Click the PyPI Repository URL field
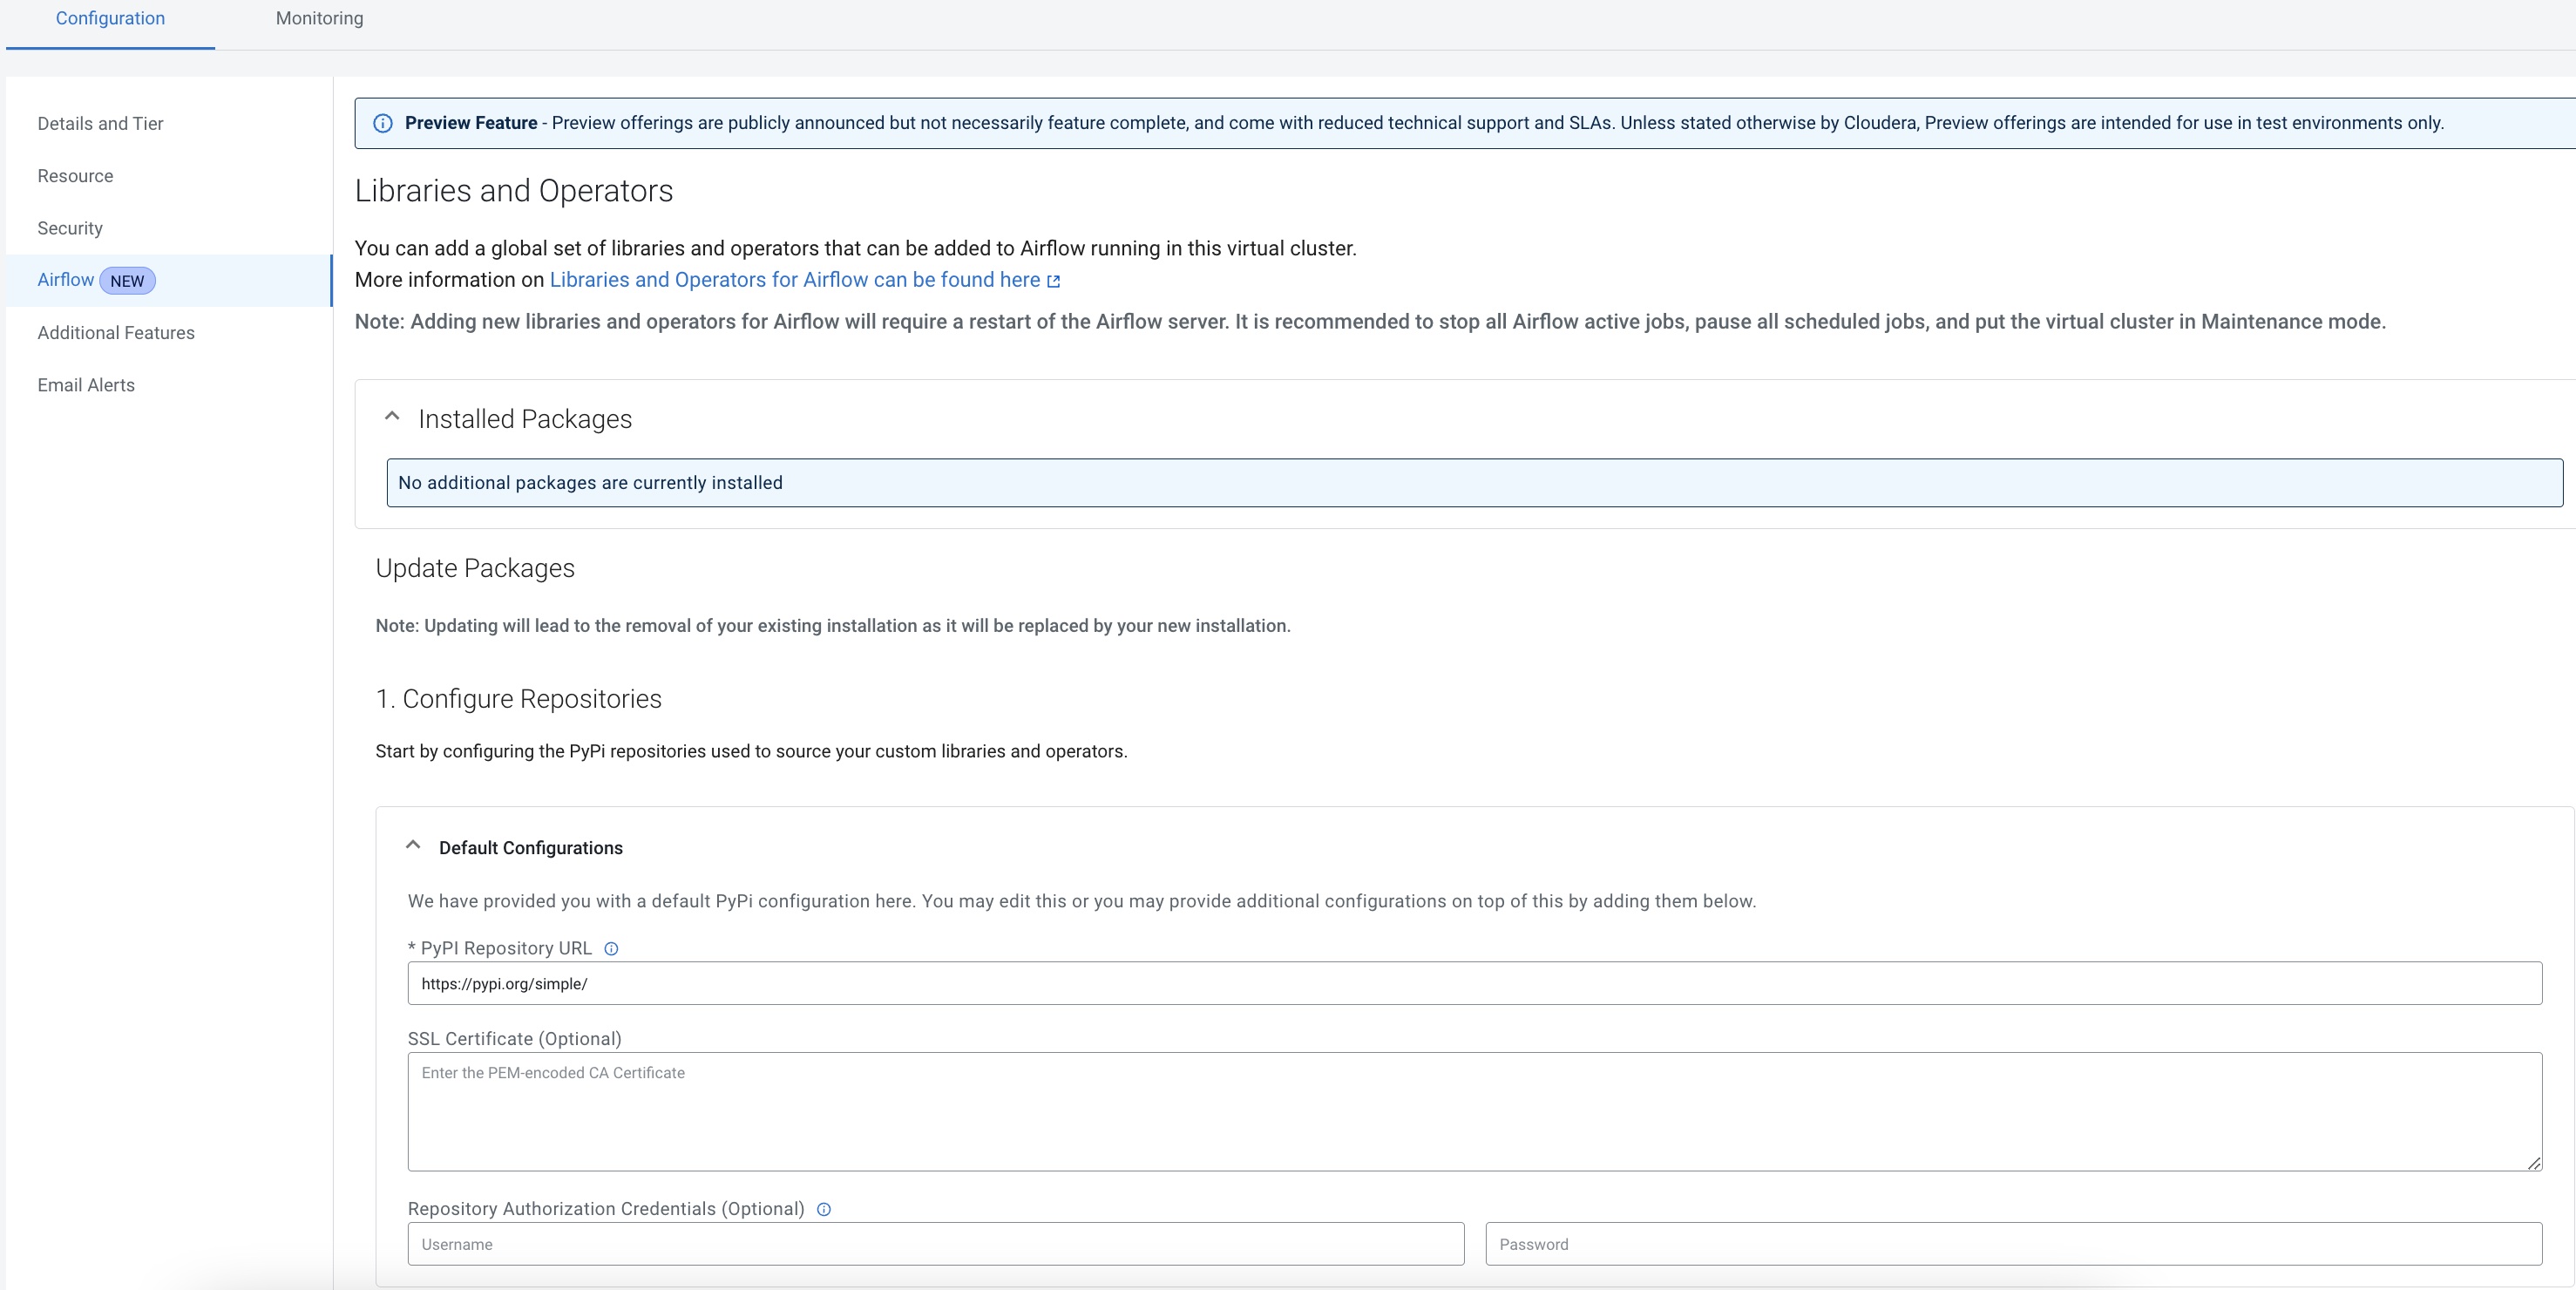The width and height of the screenshot is (2576, 1290). [x=1474, y=984]
